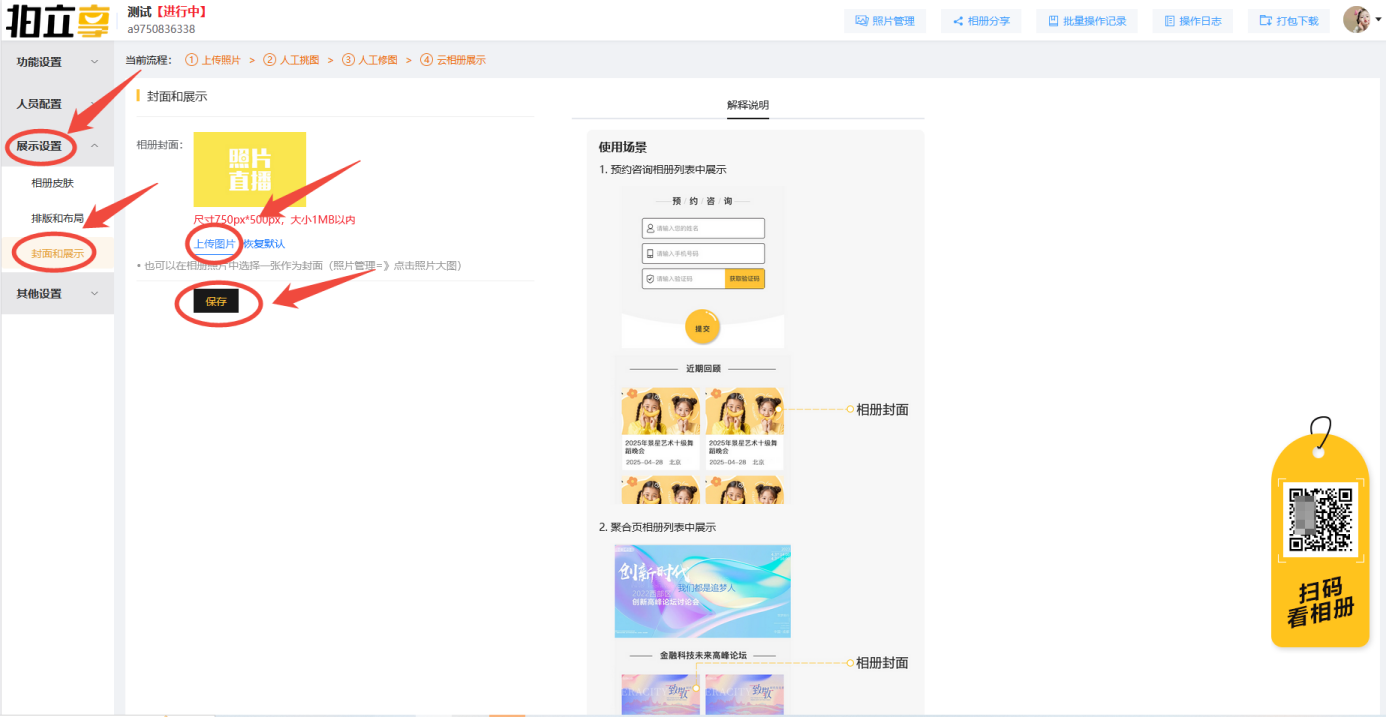Expand the 其他设置 sidebar section
The image size is (1386, 717).
coord(57,294)
